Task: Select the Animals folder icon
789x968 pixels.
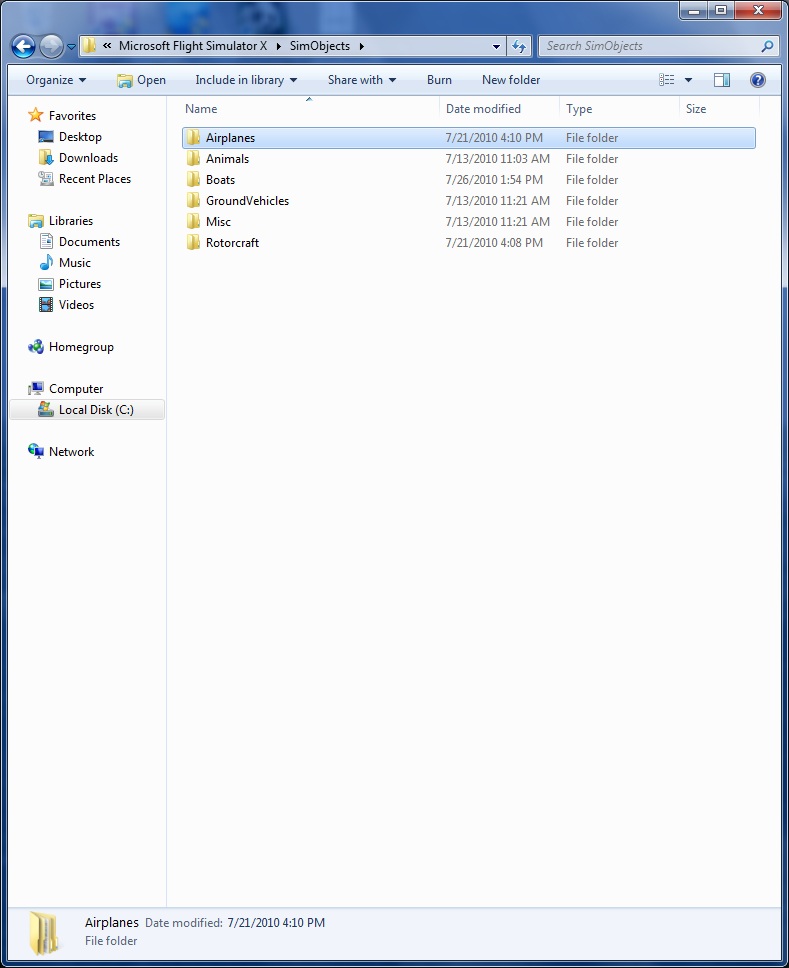Action: pyautogui.click(x=193, y=158)
